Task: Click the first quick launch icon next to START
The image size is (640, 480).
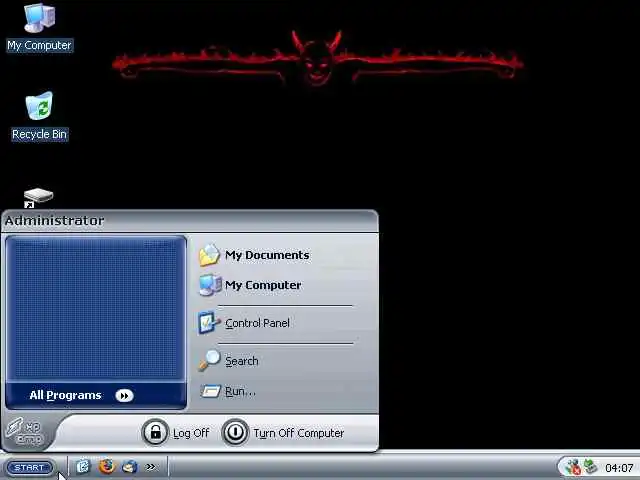Action: tap(83, 467)
